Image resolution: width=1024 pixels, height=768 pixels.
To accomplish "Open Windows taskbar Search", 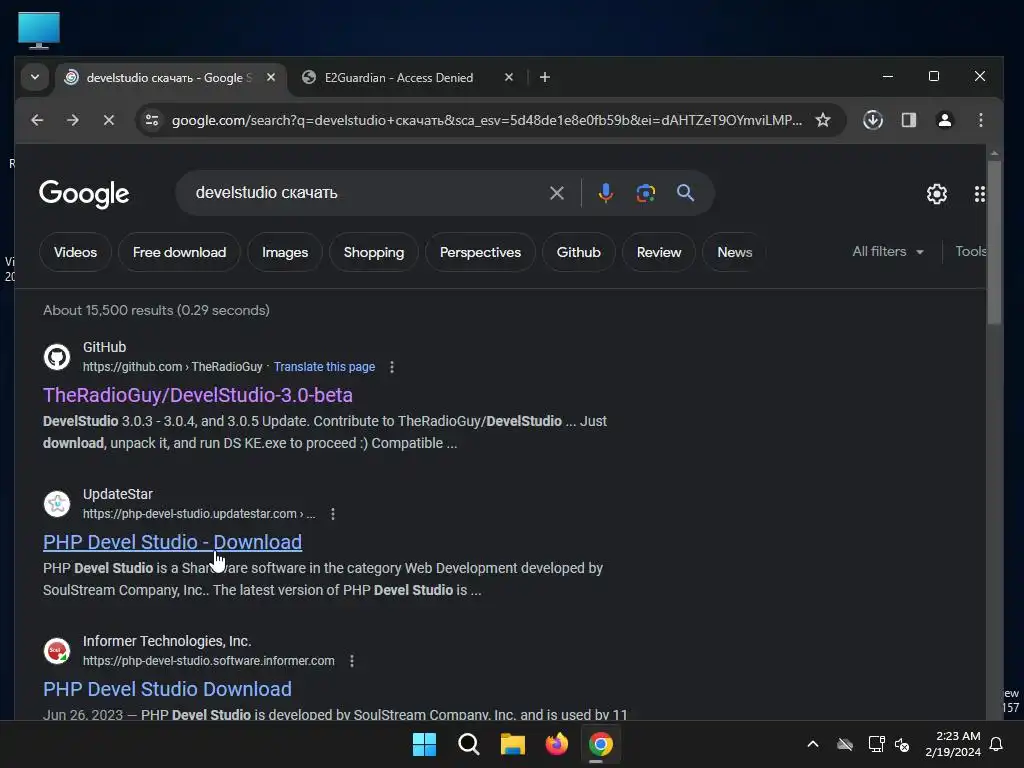I will (468, 744).
